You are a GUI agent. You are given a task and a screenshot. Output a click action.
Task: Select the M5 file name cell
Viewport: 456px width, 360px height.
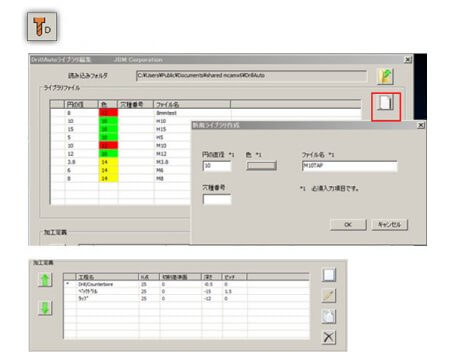click(160, 137)
